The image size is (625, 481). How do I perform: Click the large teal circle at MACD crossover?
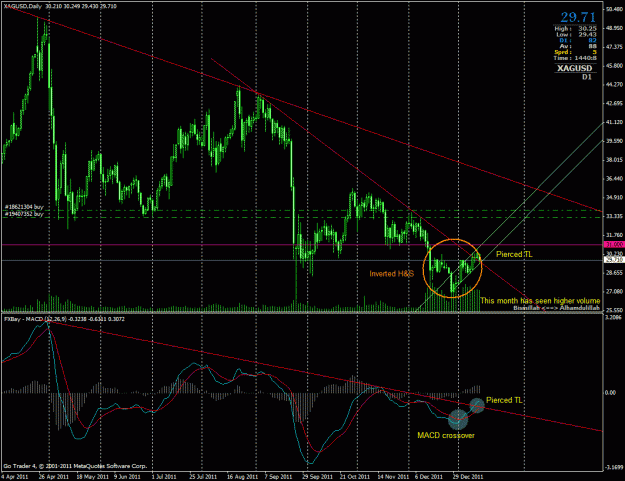(458, 418)
